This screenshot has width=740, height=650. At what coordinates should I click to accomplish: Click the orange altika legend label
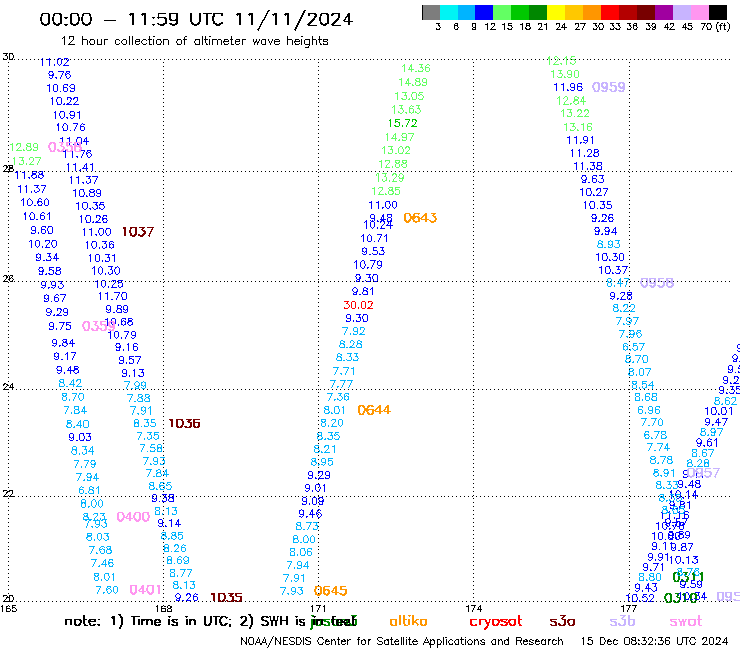408,621
